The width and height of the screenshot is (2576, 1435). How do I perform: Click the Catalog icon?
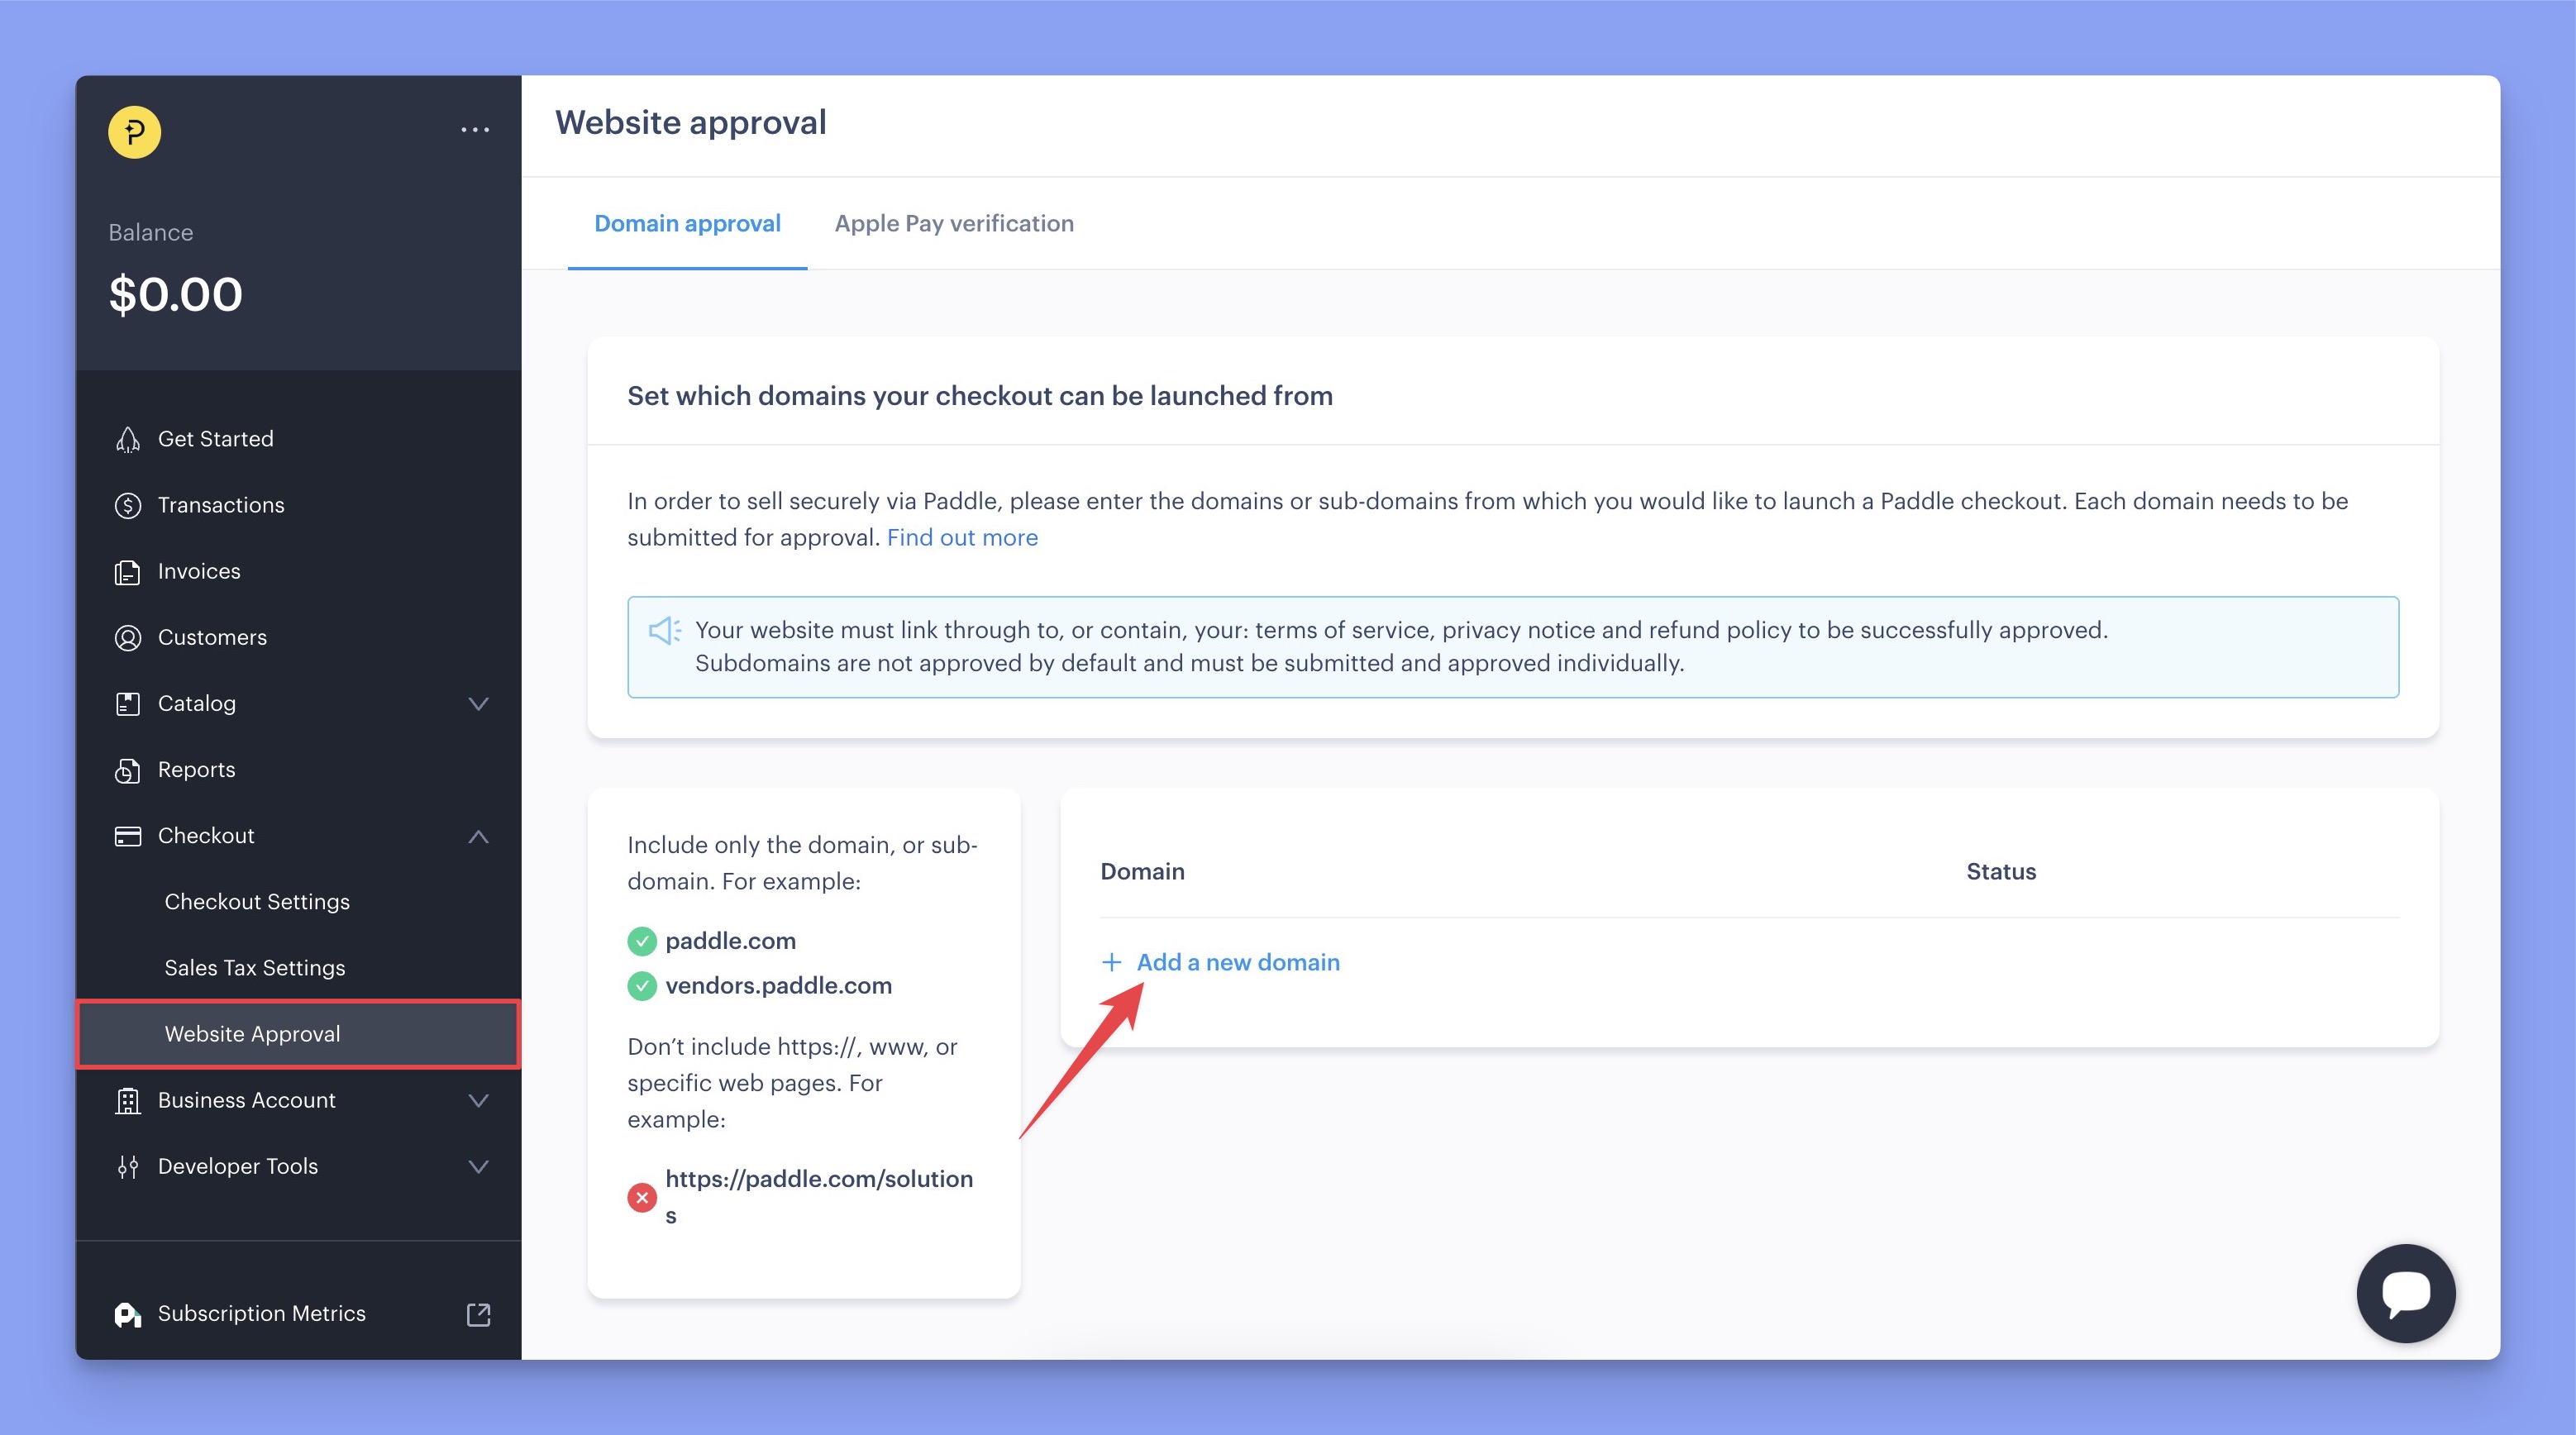click(128, 703)
